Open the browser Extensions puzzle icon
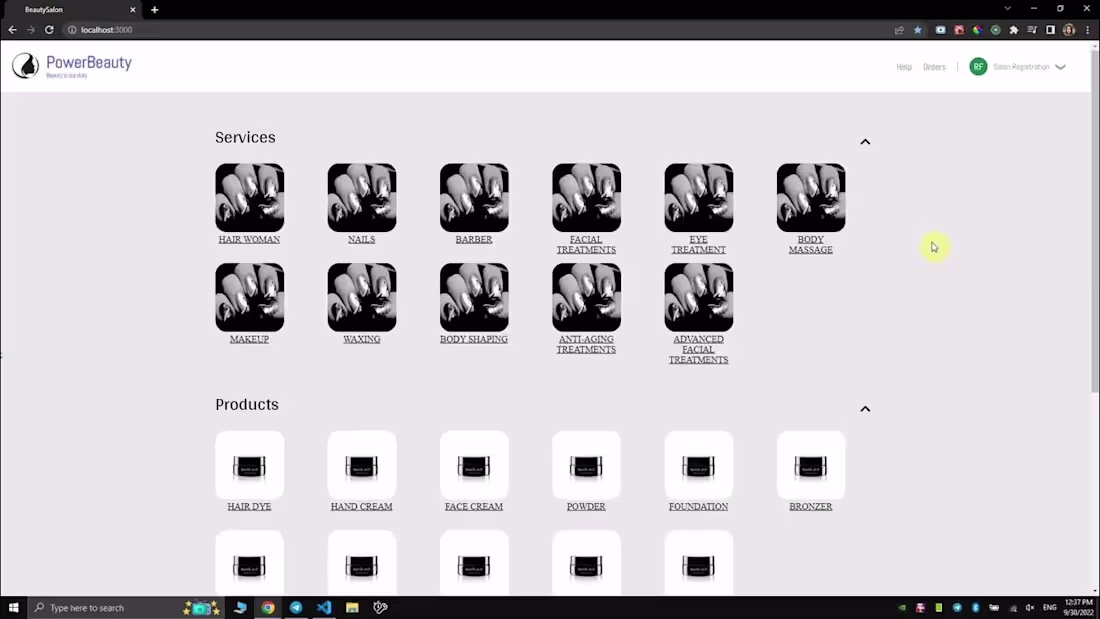Screen dimensions: 1100x619 click(1013, 30)
